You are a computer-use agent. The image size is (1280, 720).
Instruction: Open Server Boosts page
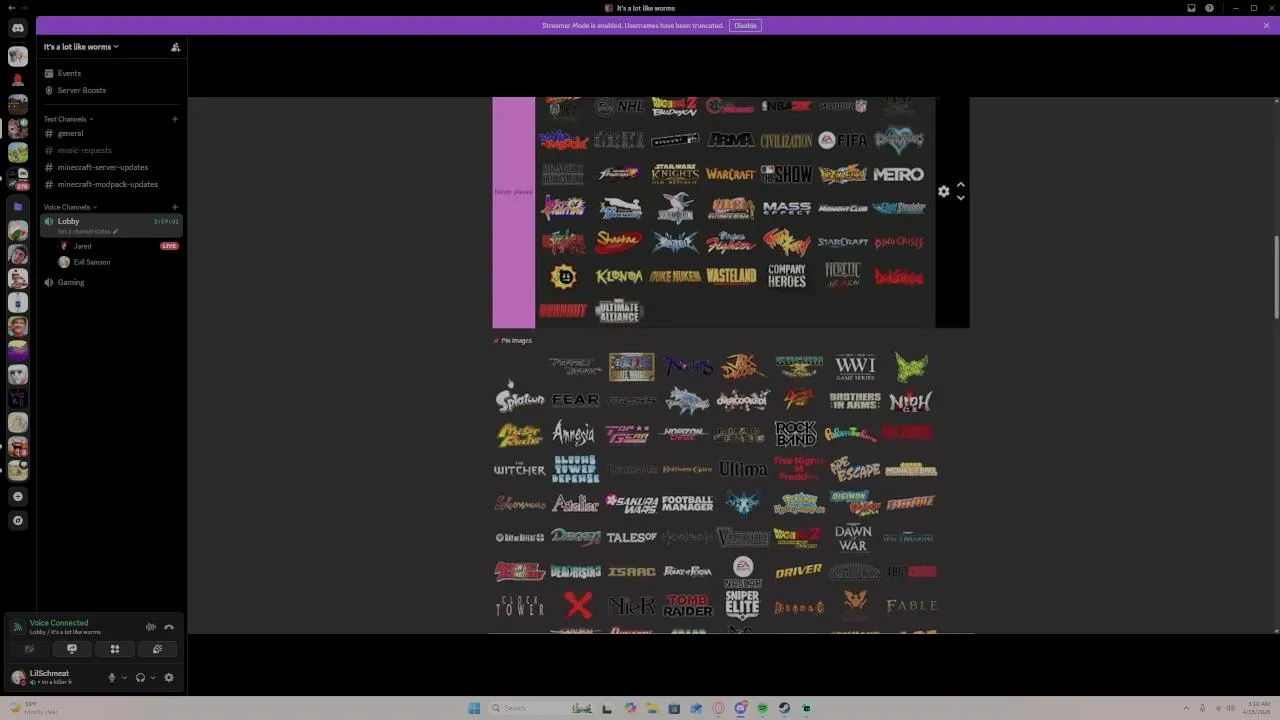(x=111, y=90)
